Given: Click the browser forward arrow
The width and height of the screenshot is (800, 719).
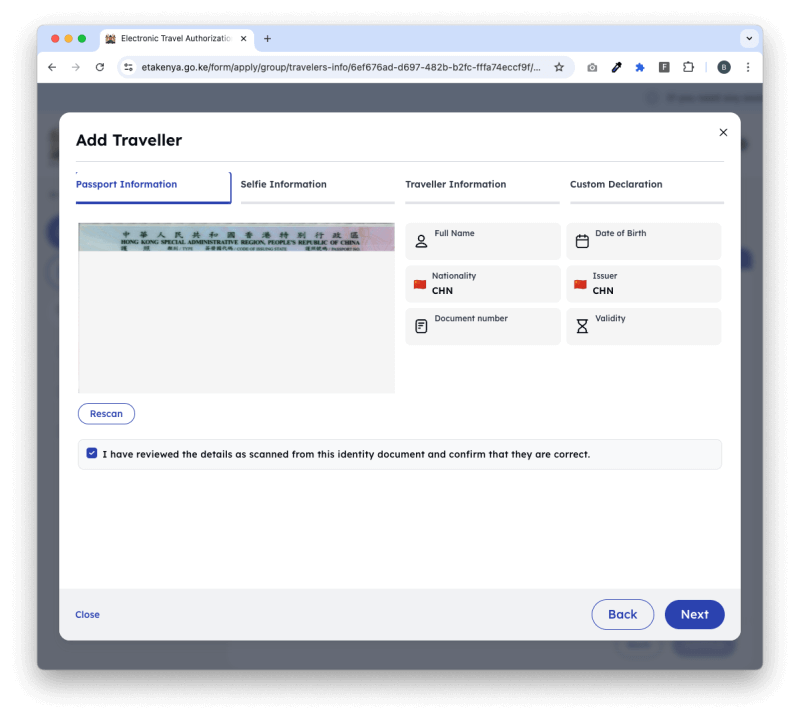Looking at the screenshot, I should [x=76, y=67].
